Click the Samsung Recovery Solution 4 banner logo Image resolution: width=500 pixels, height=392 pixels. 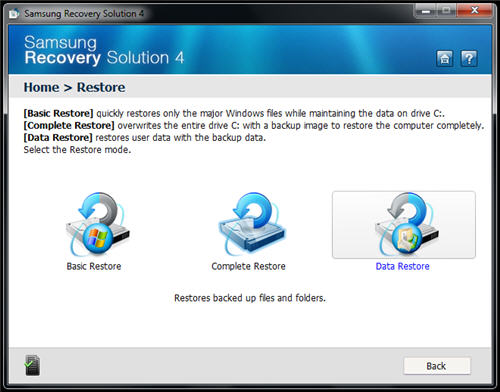104,50
